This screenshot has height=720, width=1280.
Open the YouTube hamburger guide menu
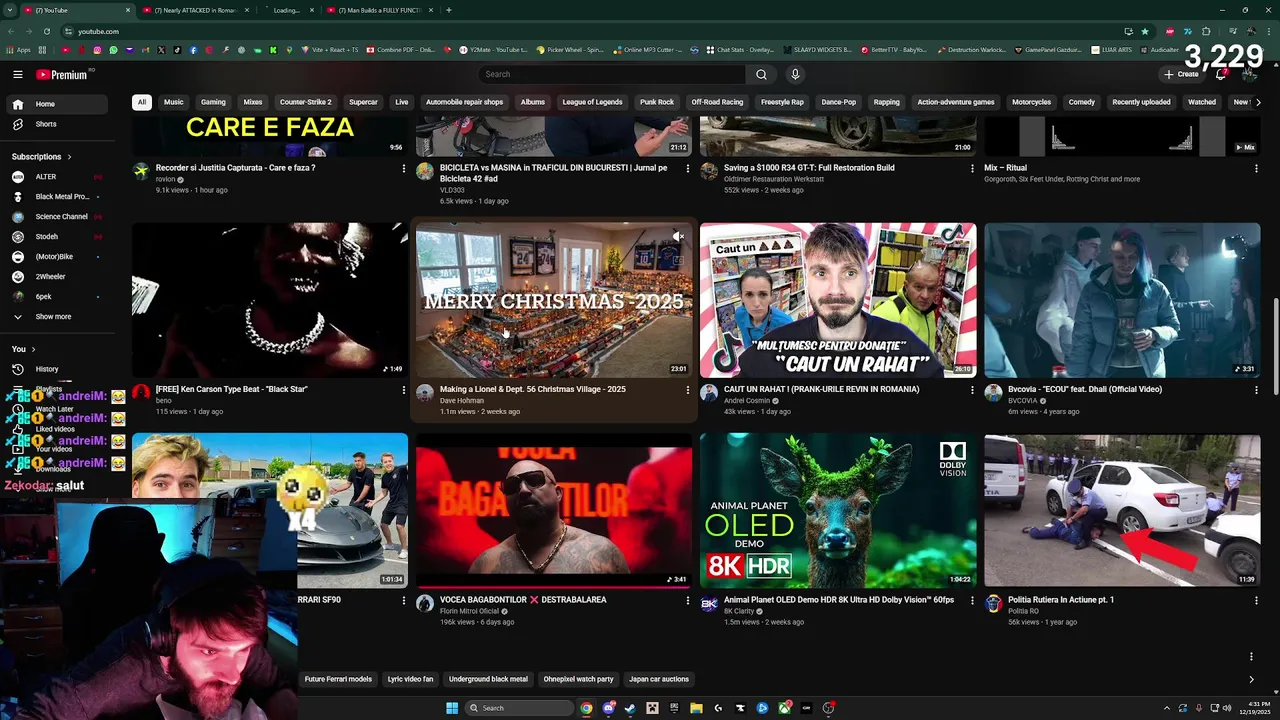pyautogui.click(x=18, y=74)
